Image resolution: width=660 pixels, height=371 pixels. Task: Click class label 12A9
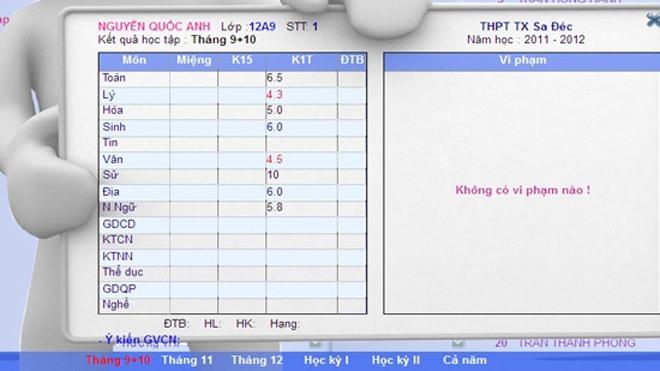pyautogui.click(x=262, y=27)
